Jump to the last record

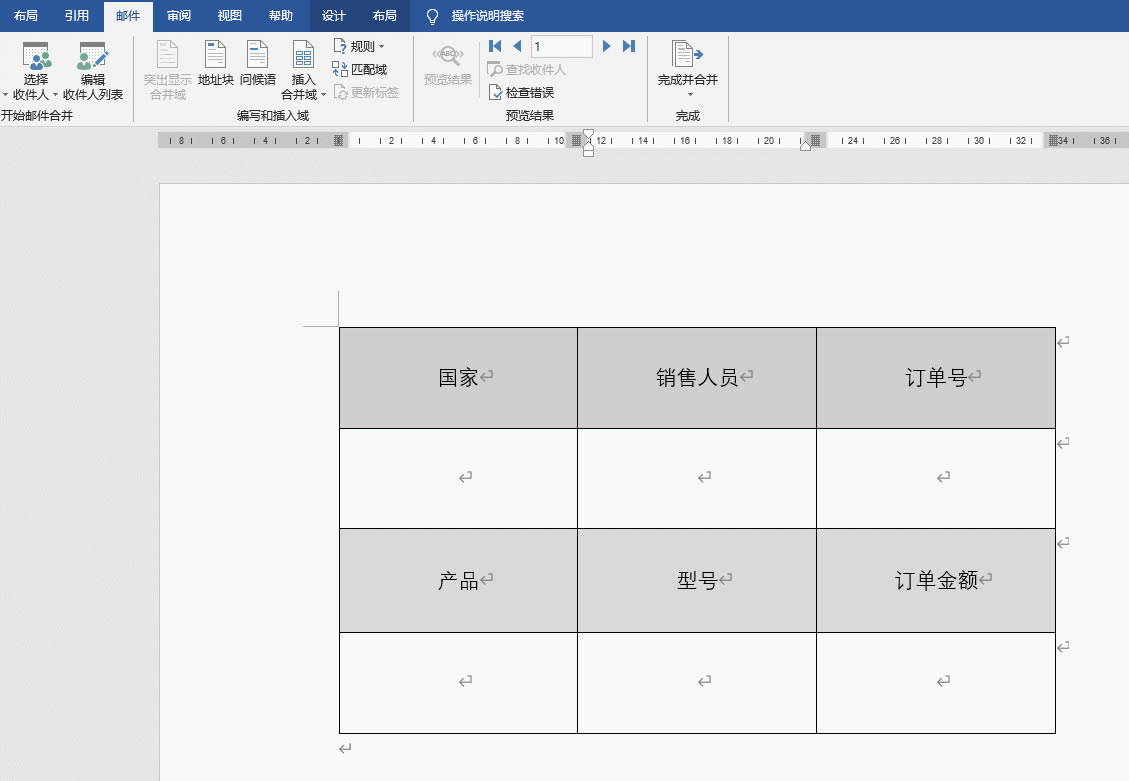click(629, 46)
